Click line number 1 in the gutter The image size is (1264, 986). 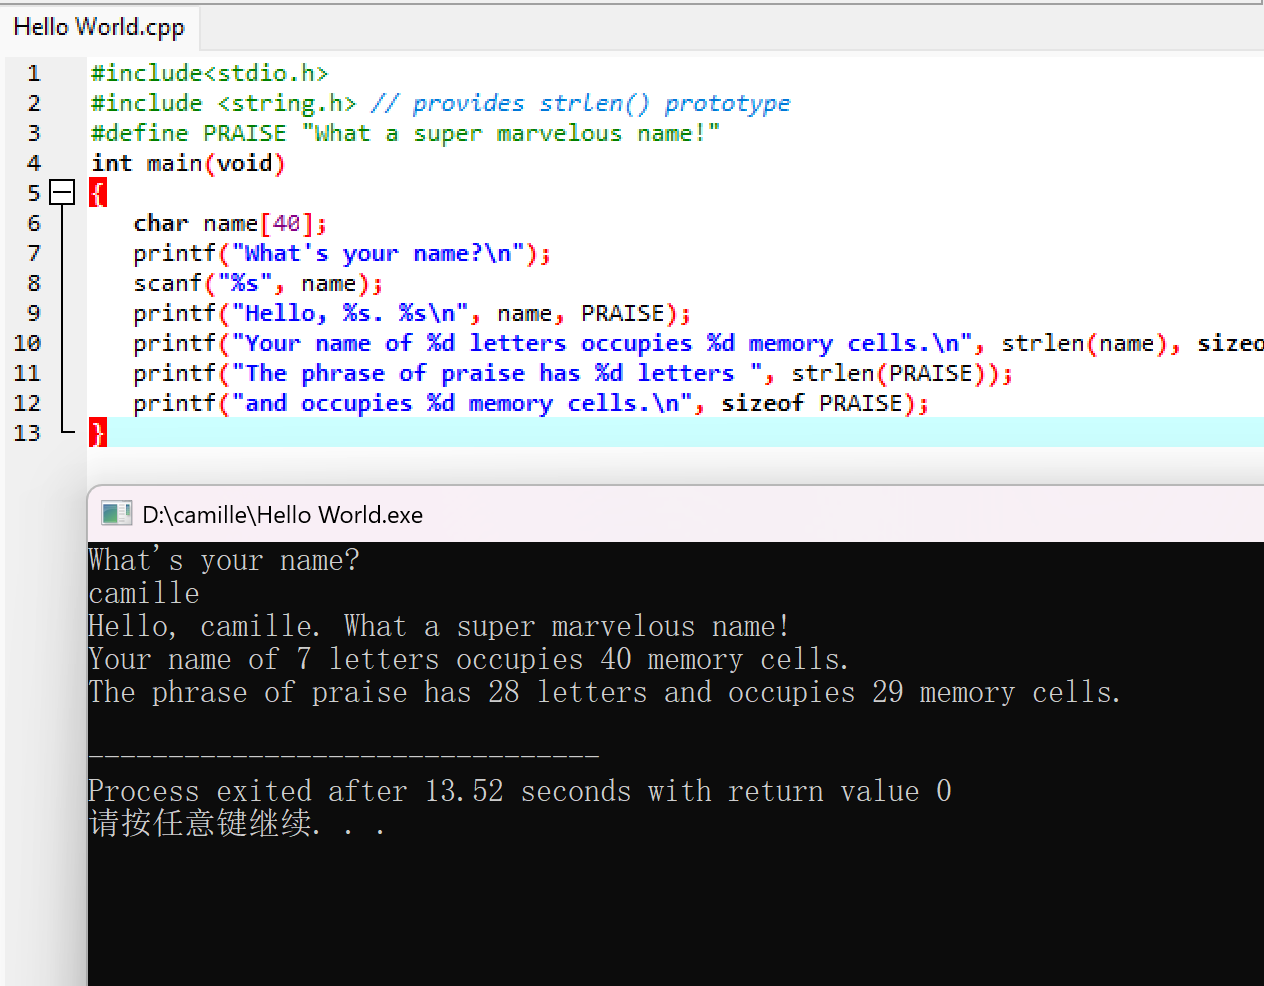tap(34, 73)
